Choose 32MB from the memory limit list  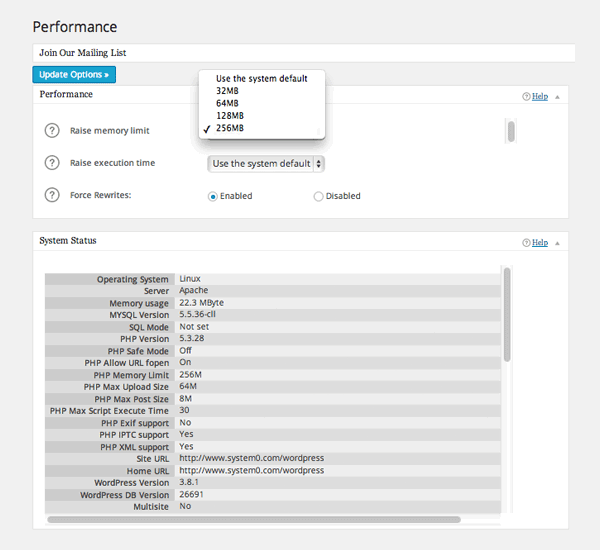[227, 91]
